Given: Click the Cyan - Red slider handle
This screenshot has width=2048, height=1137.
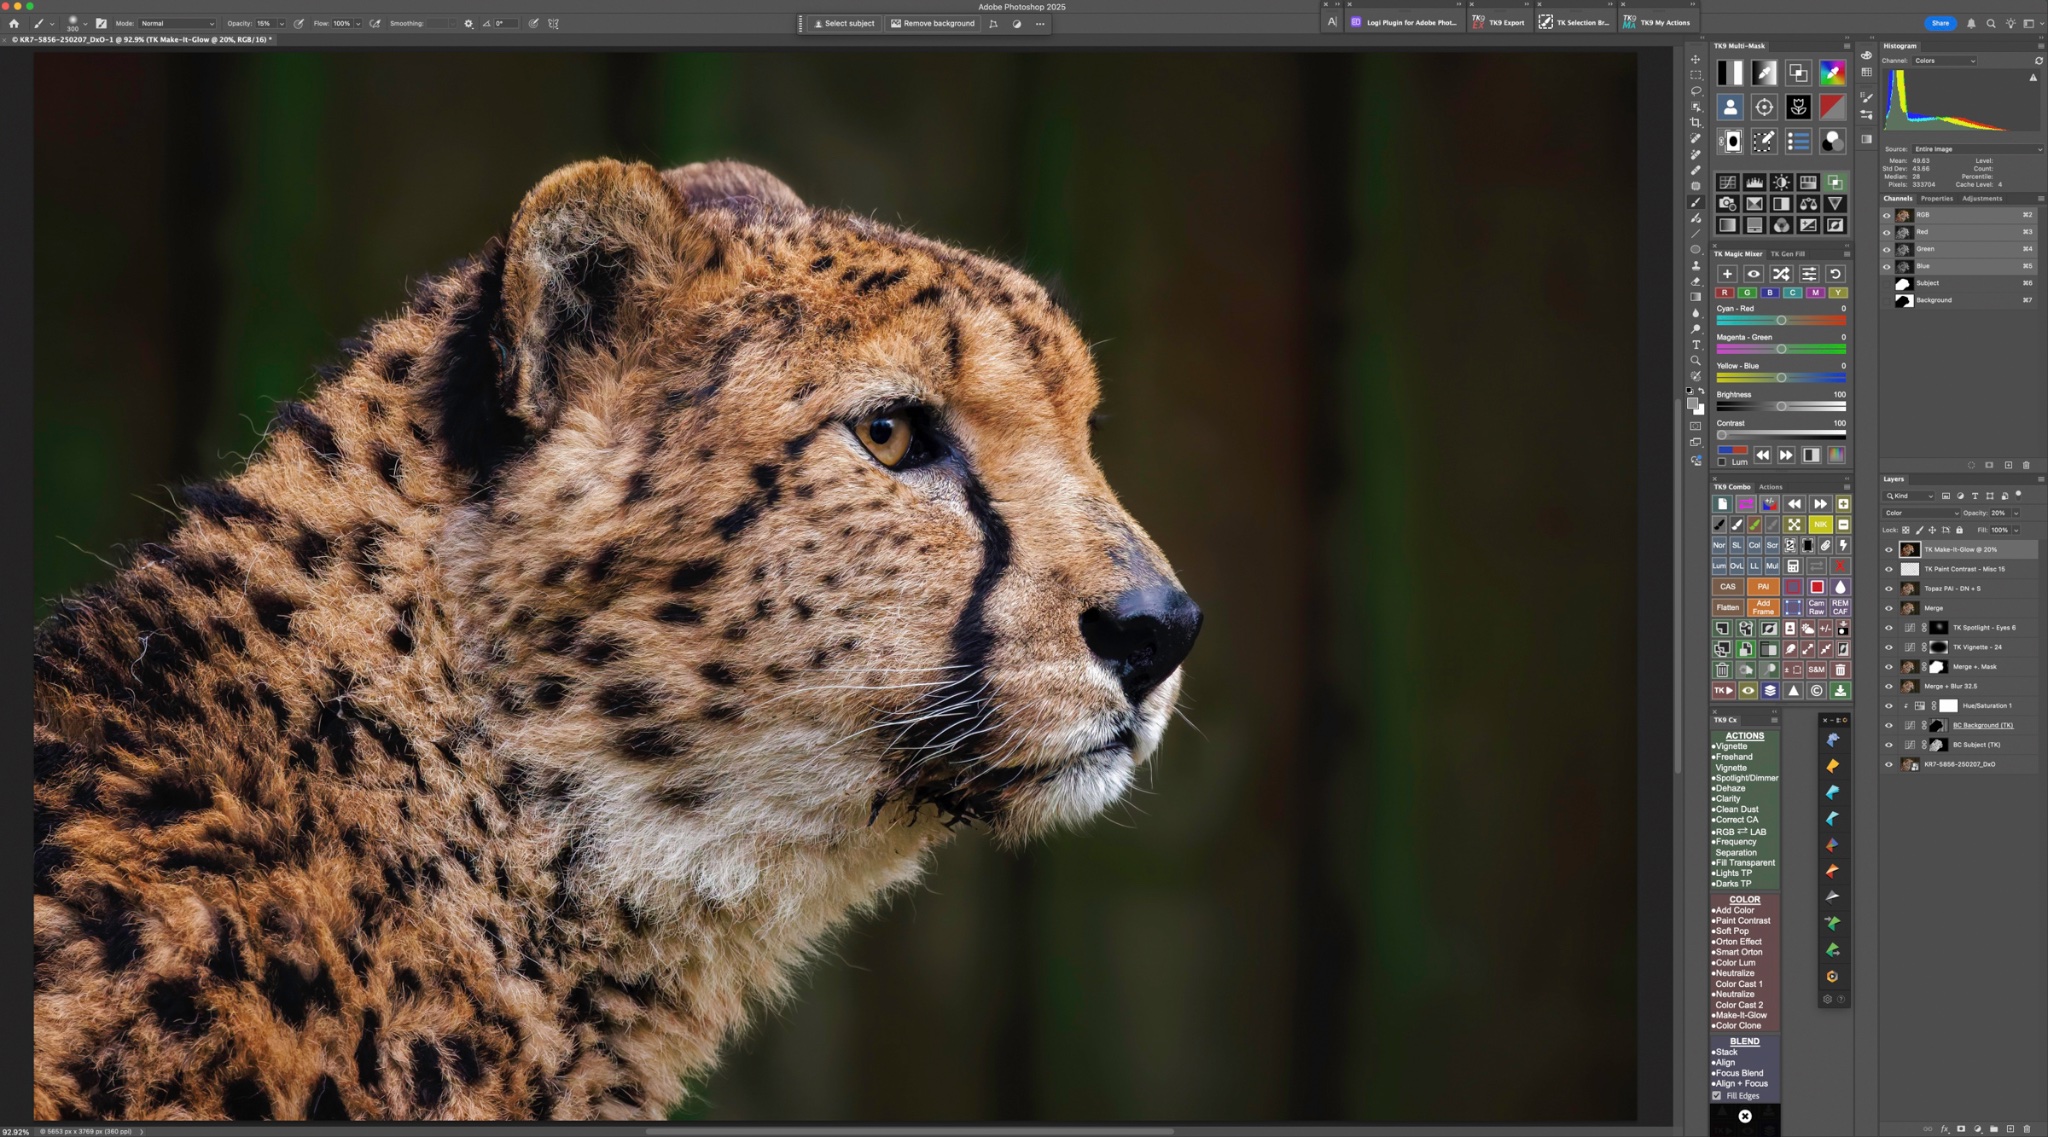Looking at the screenshot, I should tap(1781, 320).
